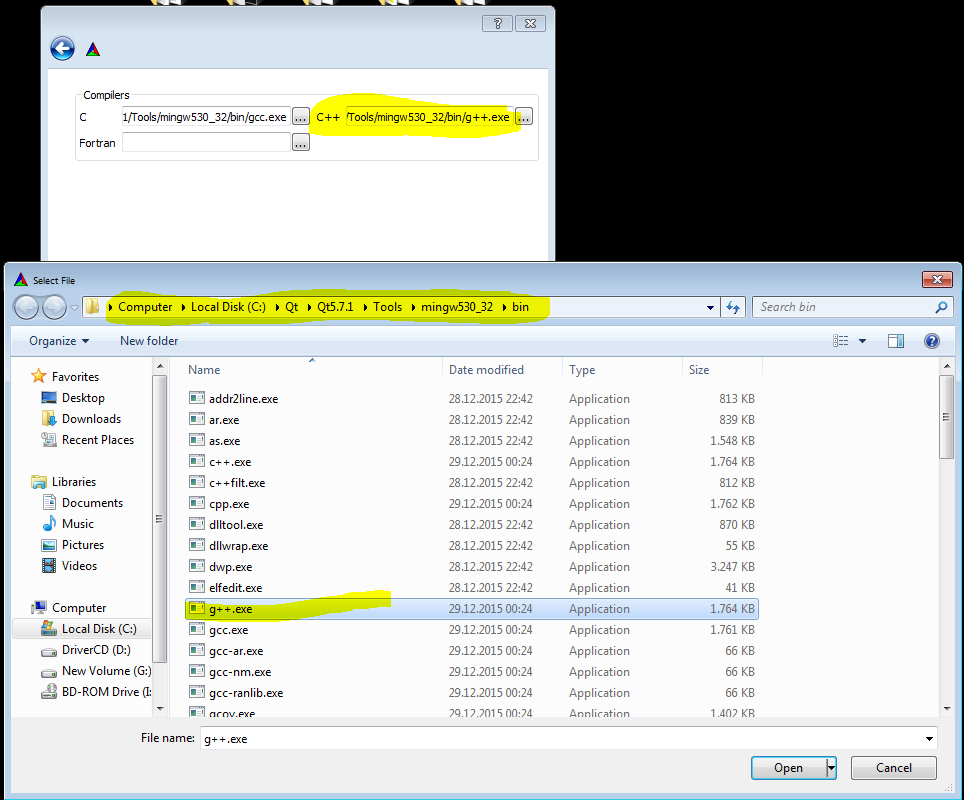
Task: Open the view options dropdown arrow
Action: [862, 341]
